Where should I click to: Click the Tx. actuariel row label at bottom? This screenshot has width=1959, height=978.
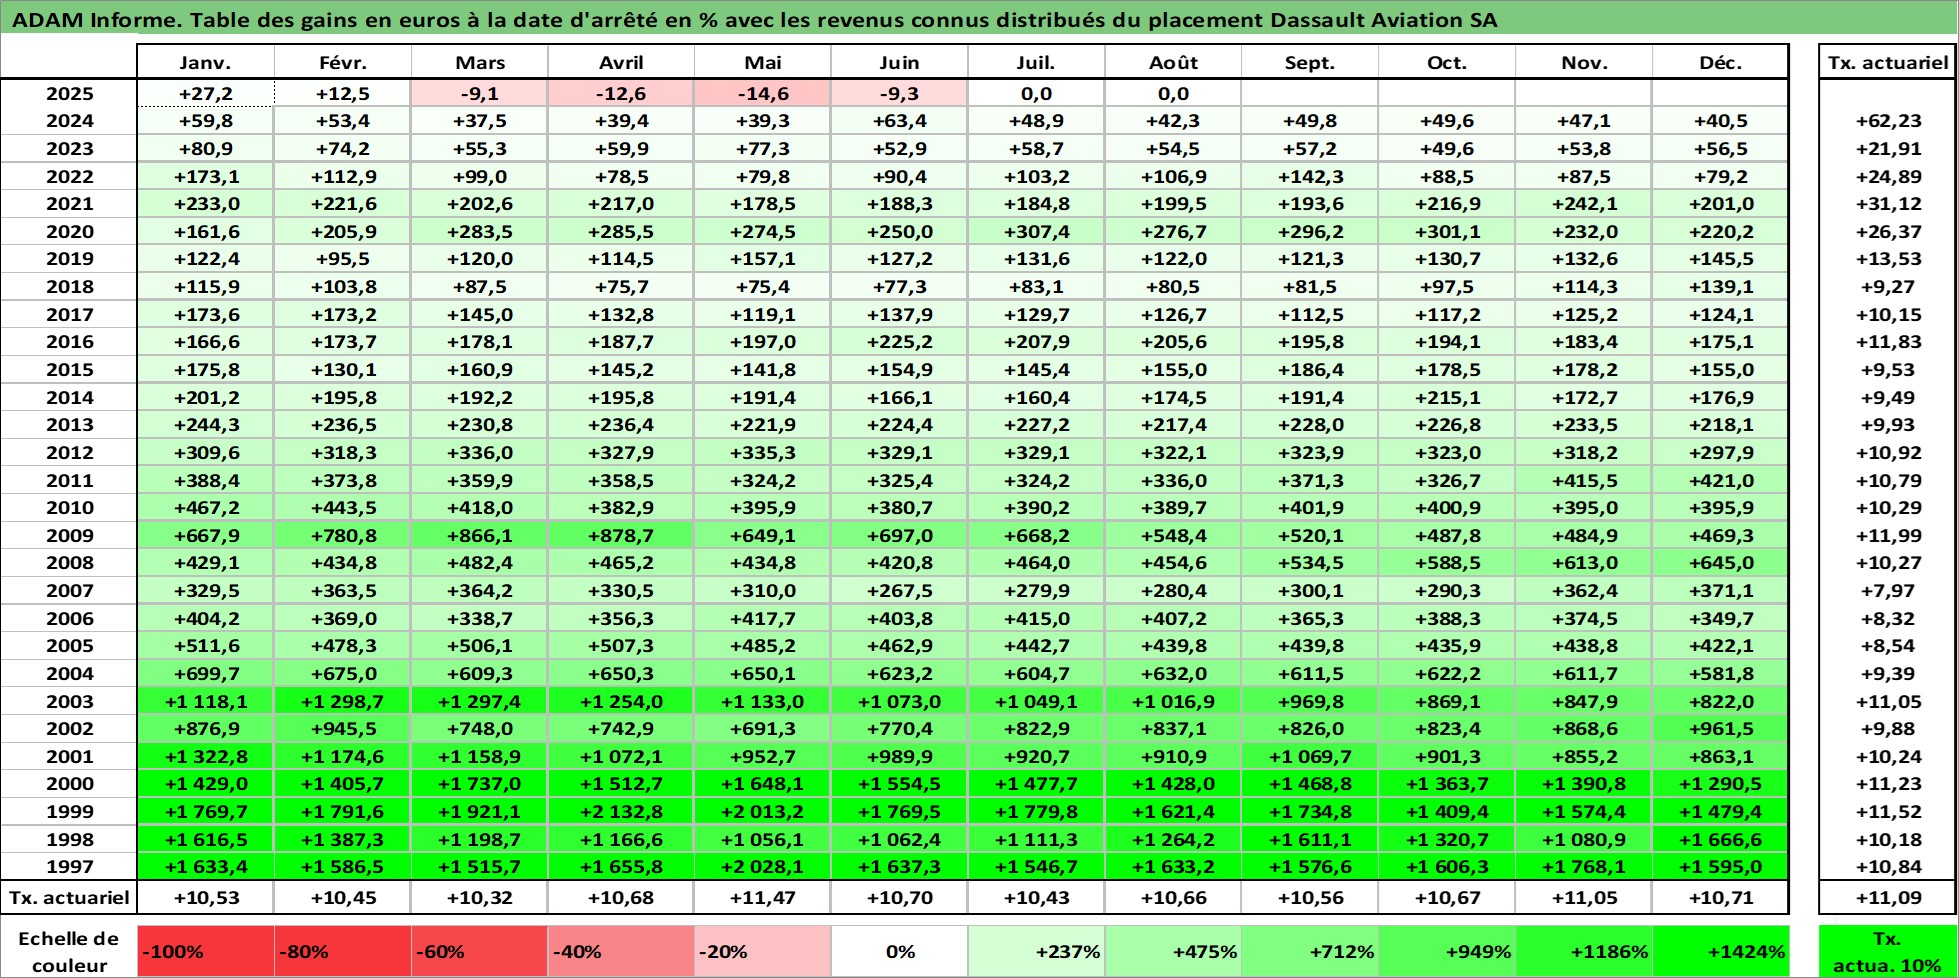69,897
